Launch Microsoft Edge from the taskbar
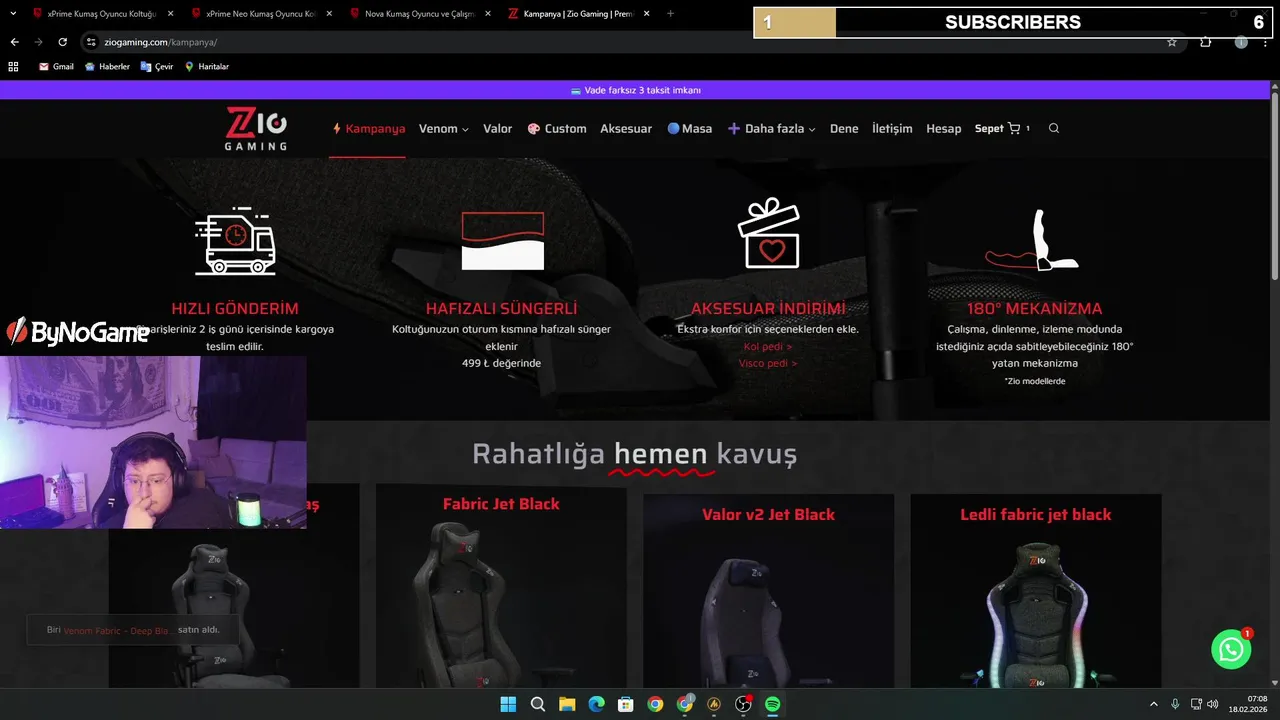The height and width of the screenshot is (720, 1280). 596,704
